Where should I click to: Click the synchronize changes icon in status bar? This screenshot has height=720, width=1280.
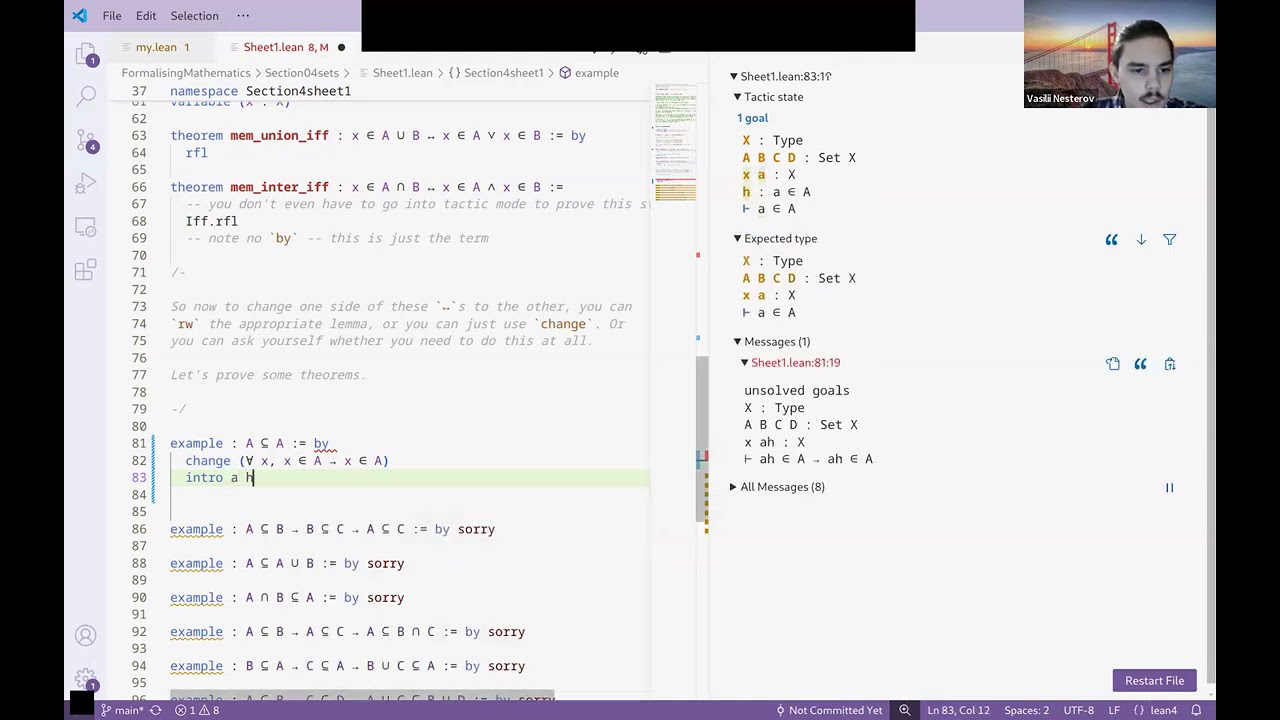coord(155,710)
